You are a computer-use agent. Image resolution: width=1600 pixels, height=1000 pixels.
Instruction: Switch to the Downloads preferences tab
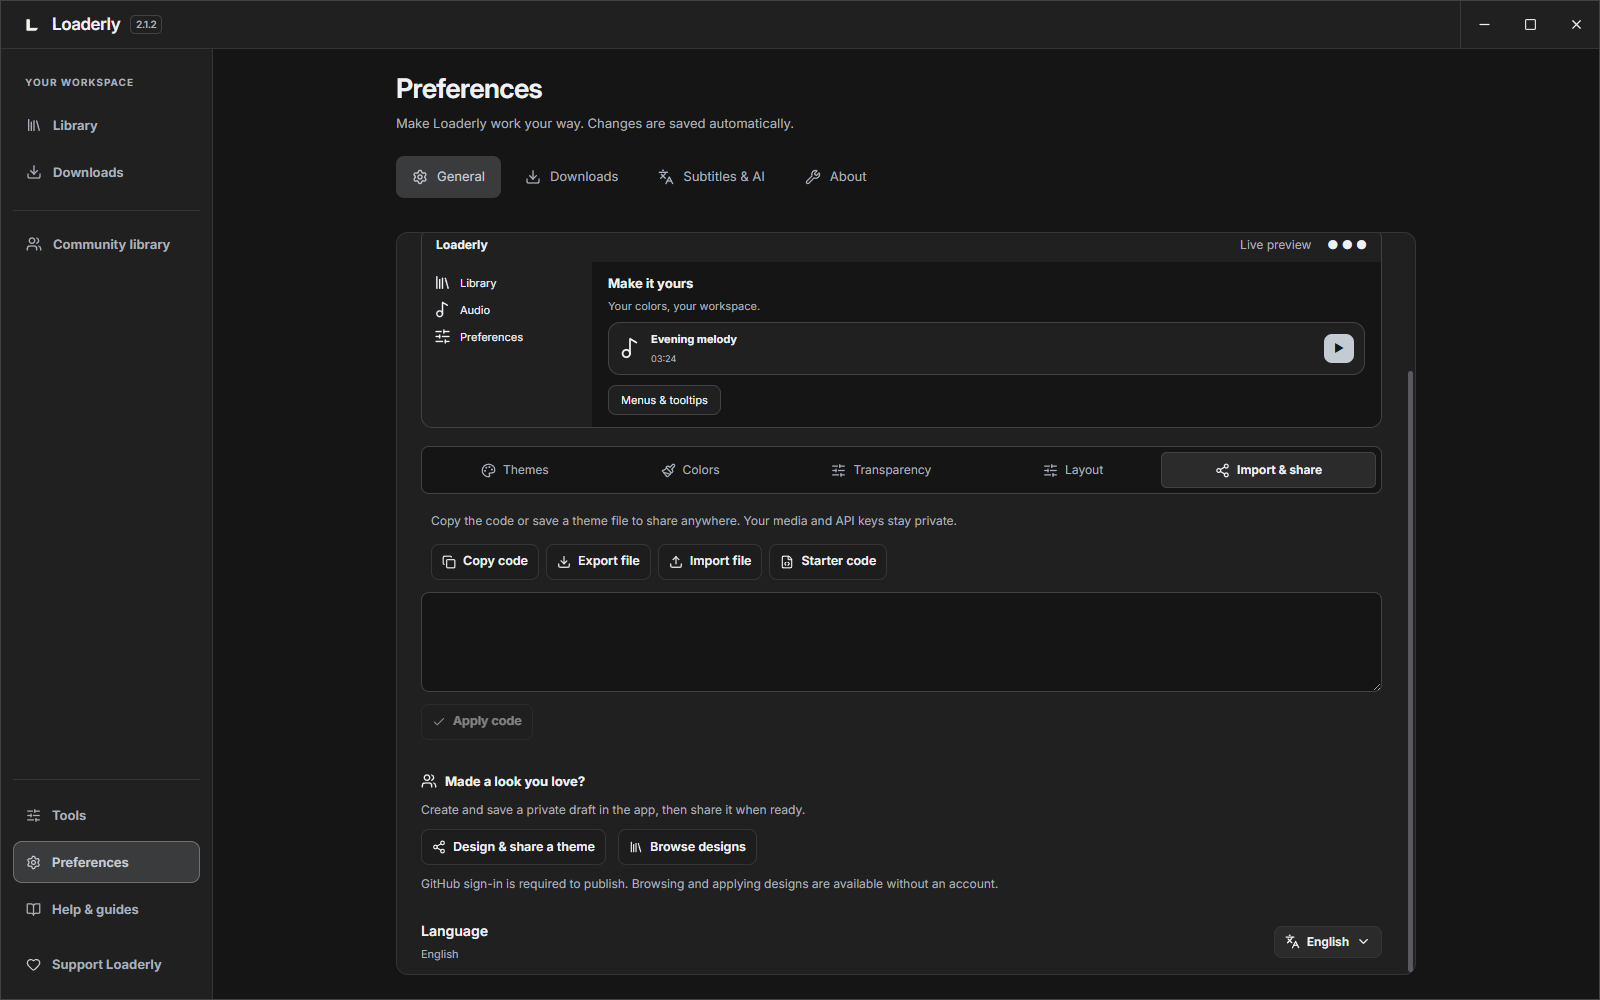572,177
